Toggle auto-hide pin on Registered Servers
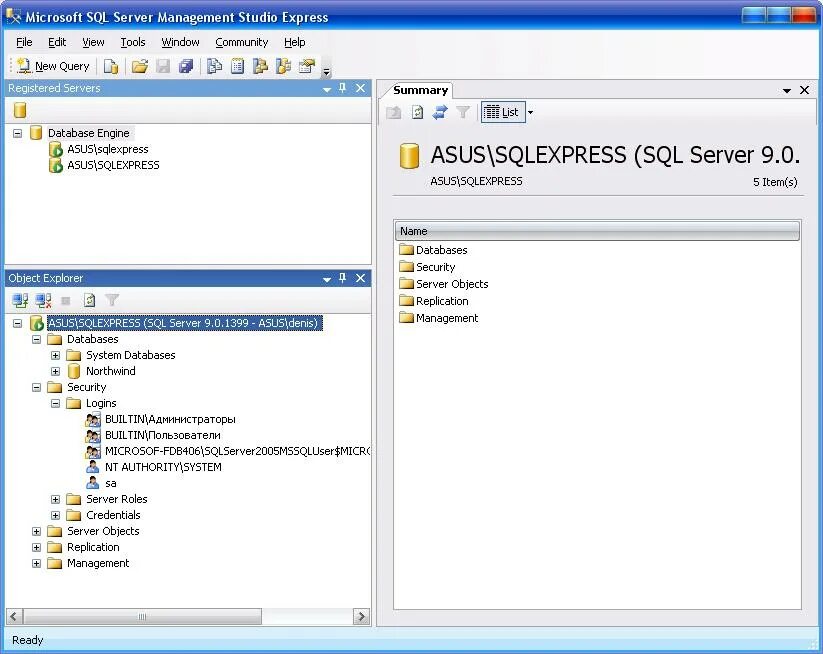The width and height of the screenshot is (823, 654). point(343,88)
